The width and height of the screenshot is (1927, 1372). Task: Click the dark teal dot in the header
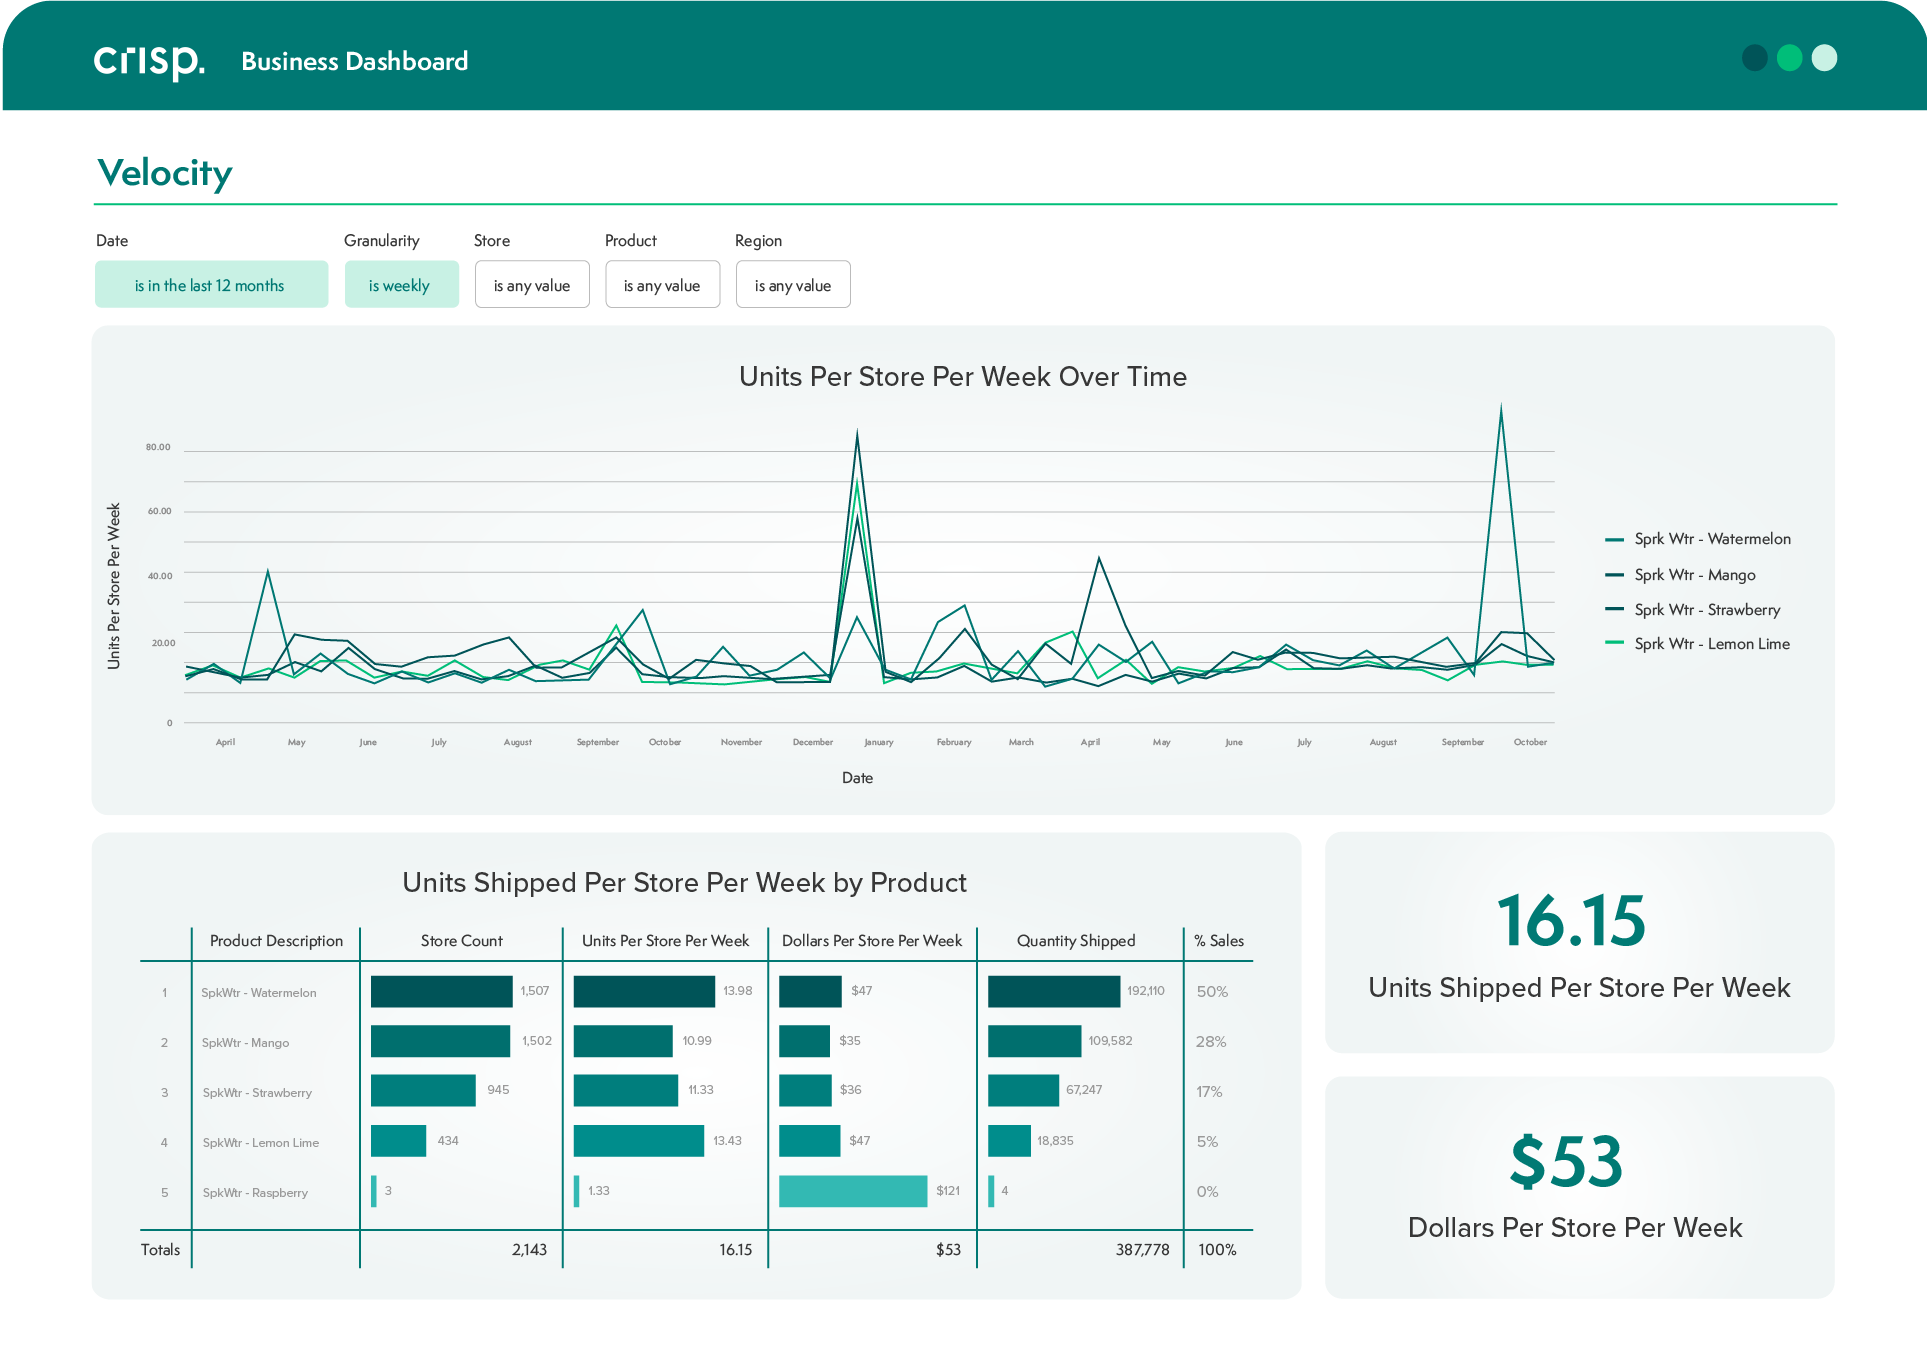1755,58
